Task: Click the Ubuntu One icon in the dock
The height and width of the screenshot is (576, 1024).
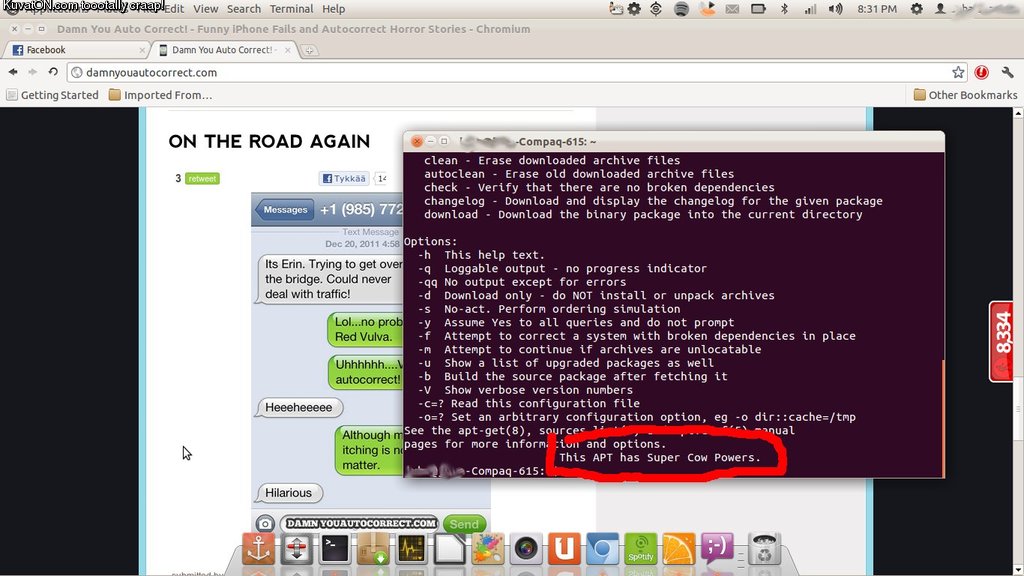Action: click(564, 549)
